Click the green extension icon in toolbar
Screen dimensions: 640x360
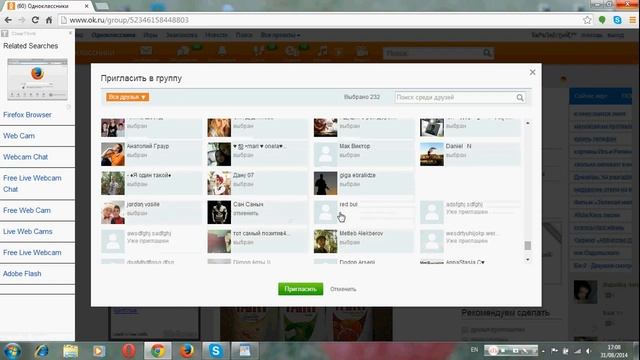(x=602, y=20)
